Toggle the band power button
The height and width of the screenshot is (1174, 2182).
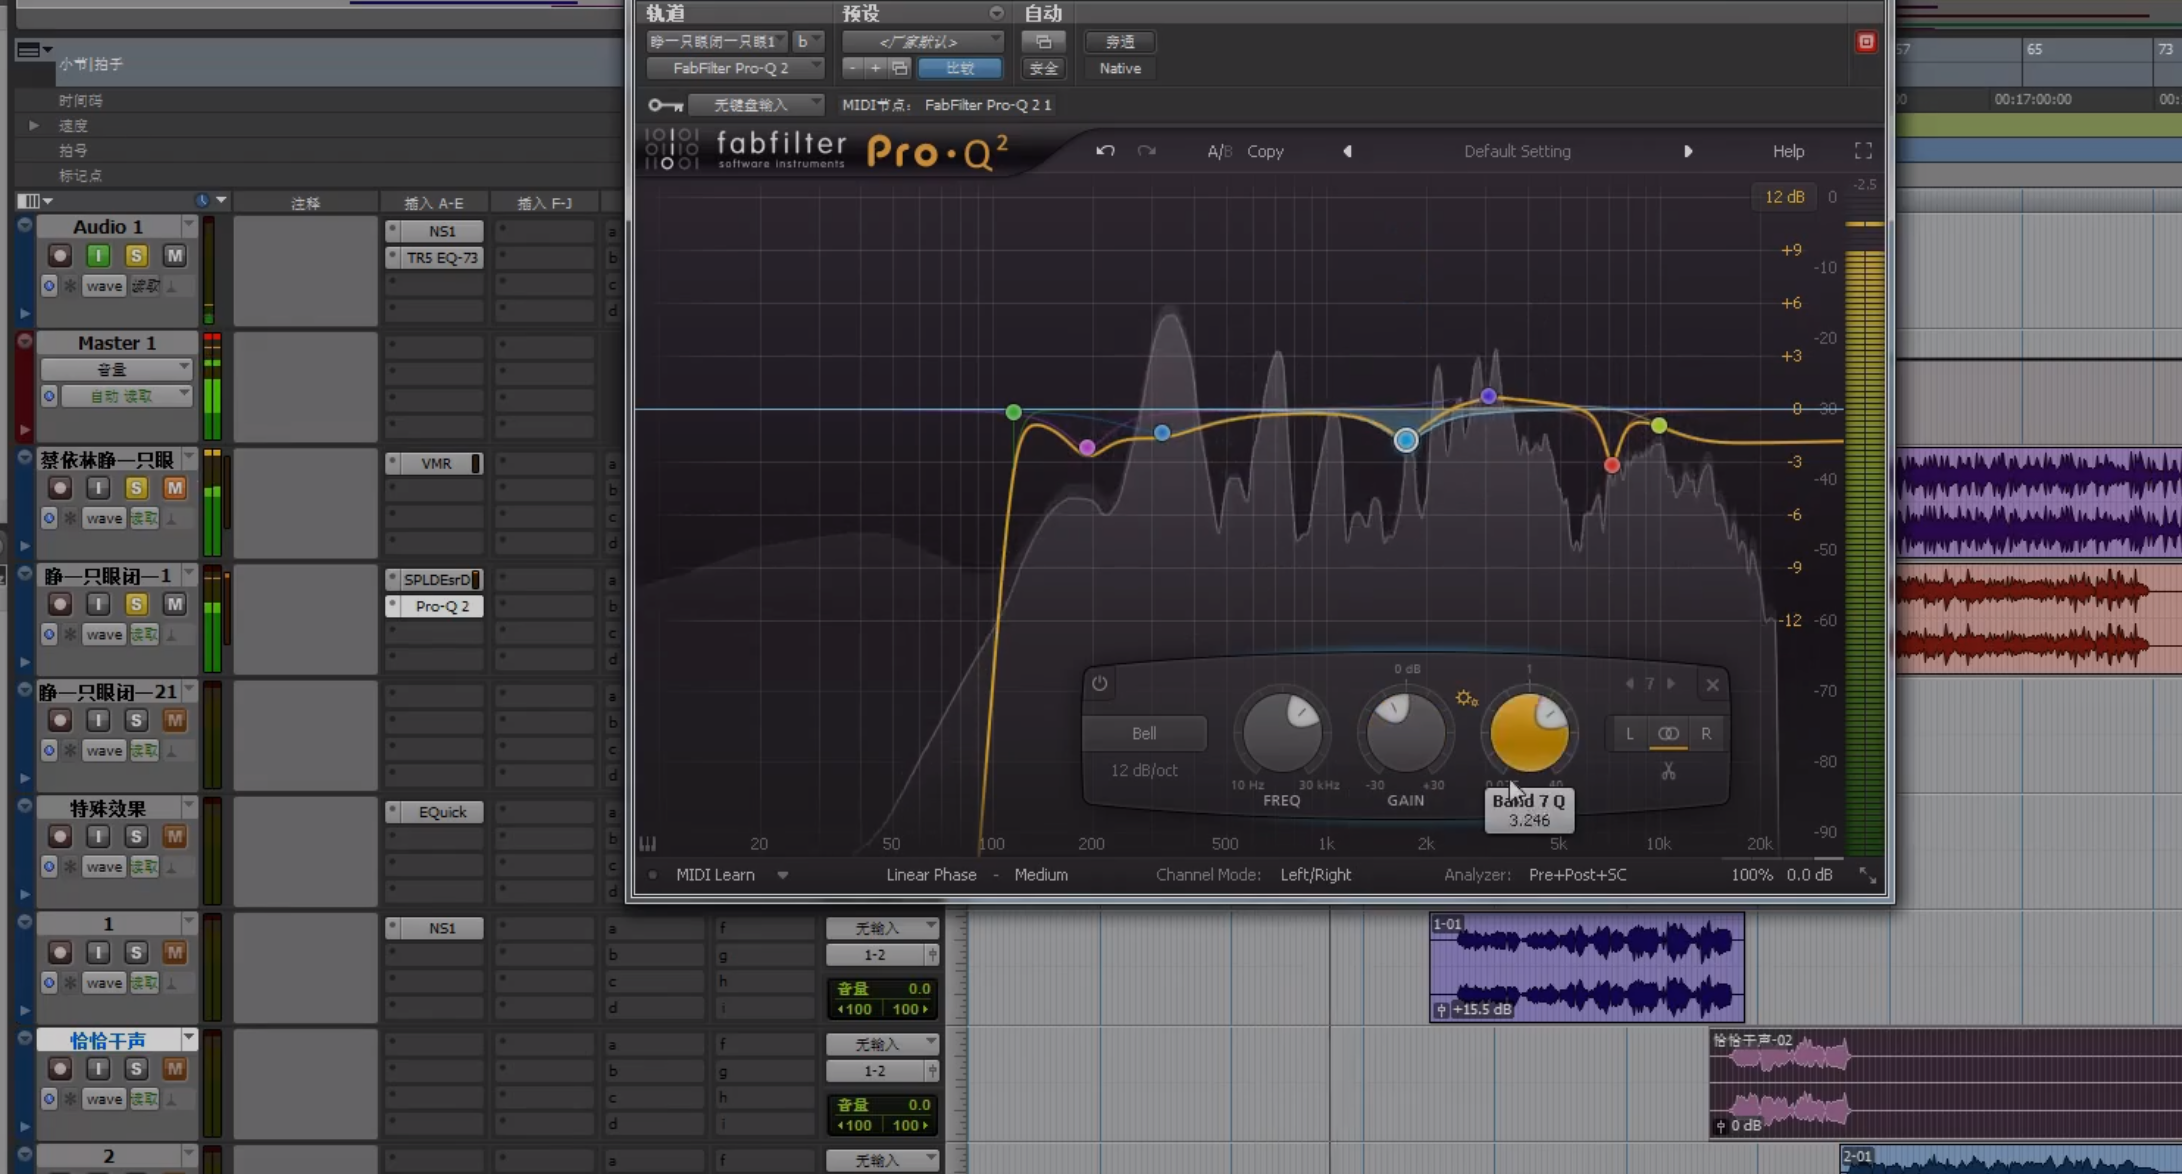(x=1099, y=684)
